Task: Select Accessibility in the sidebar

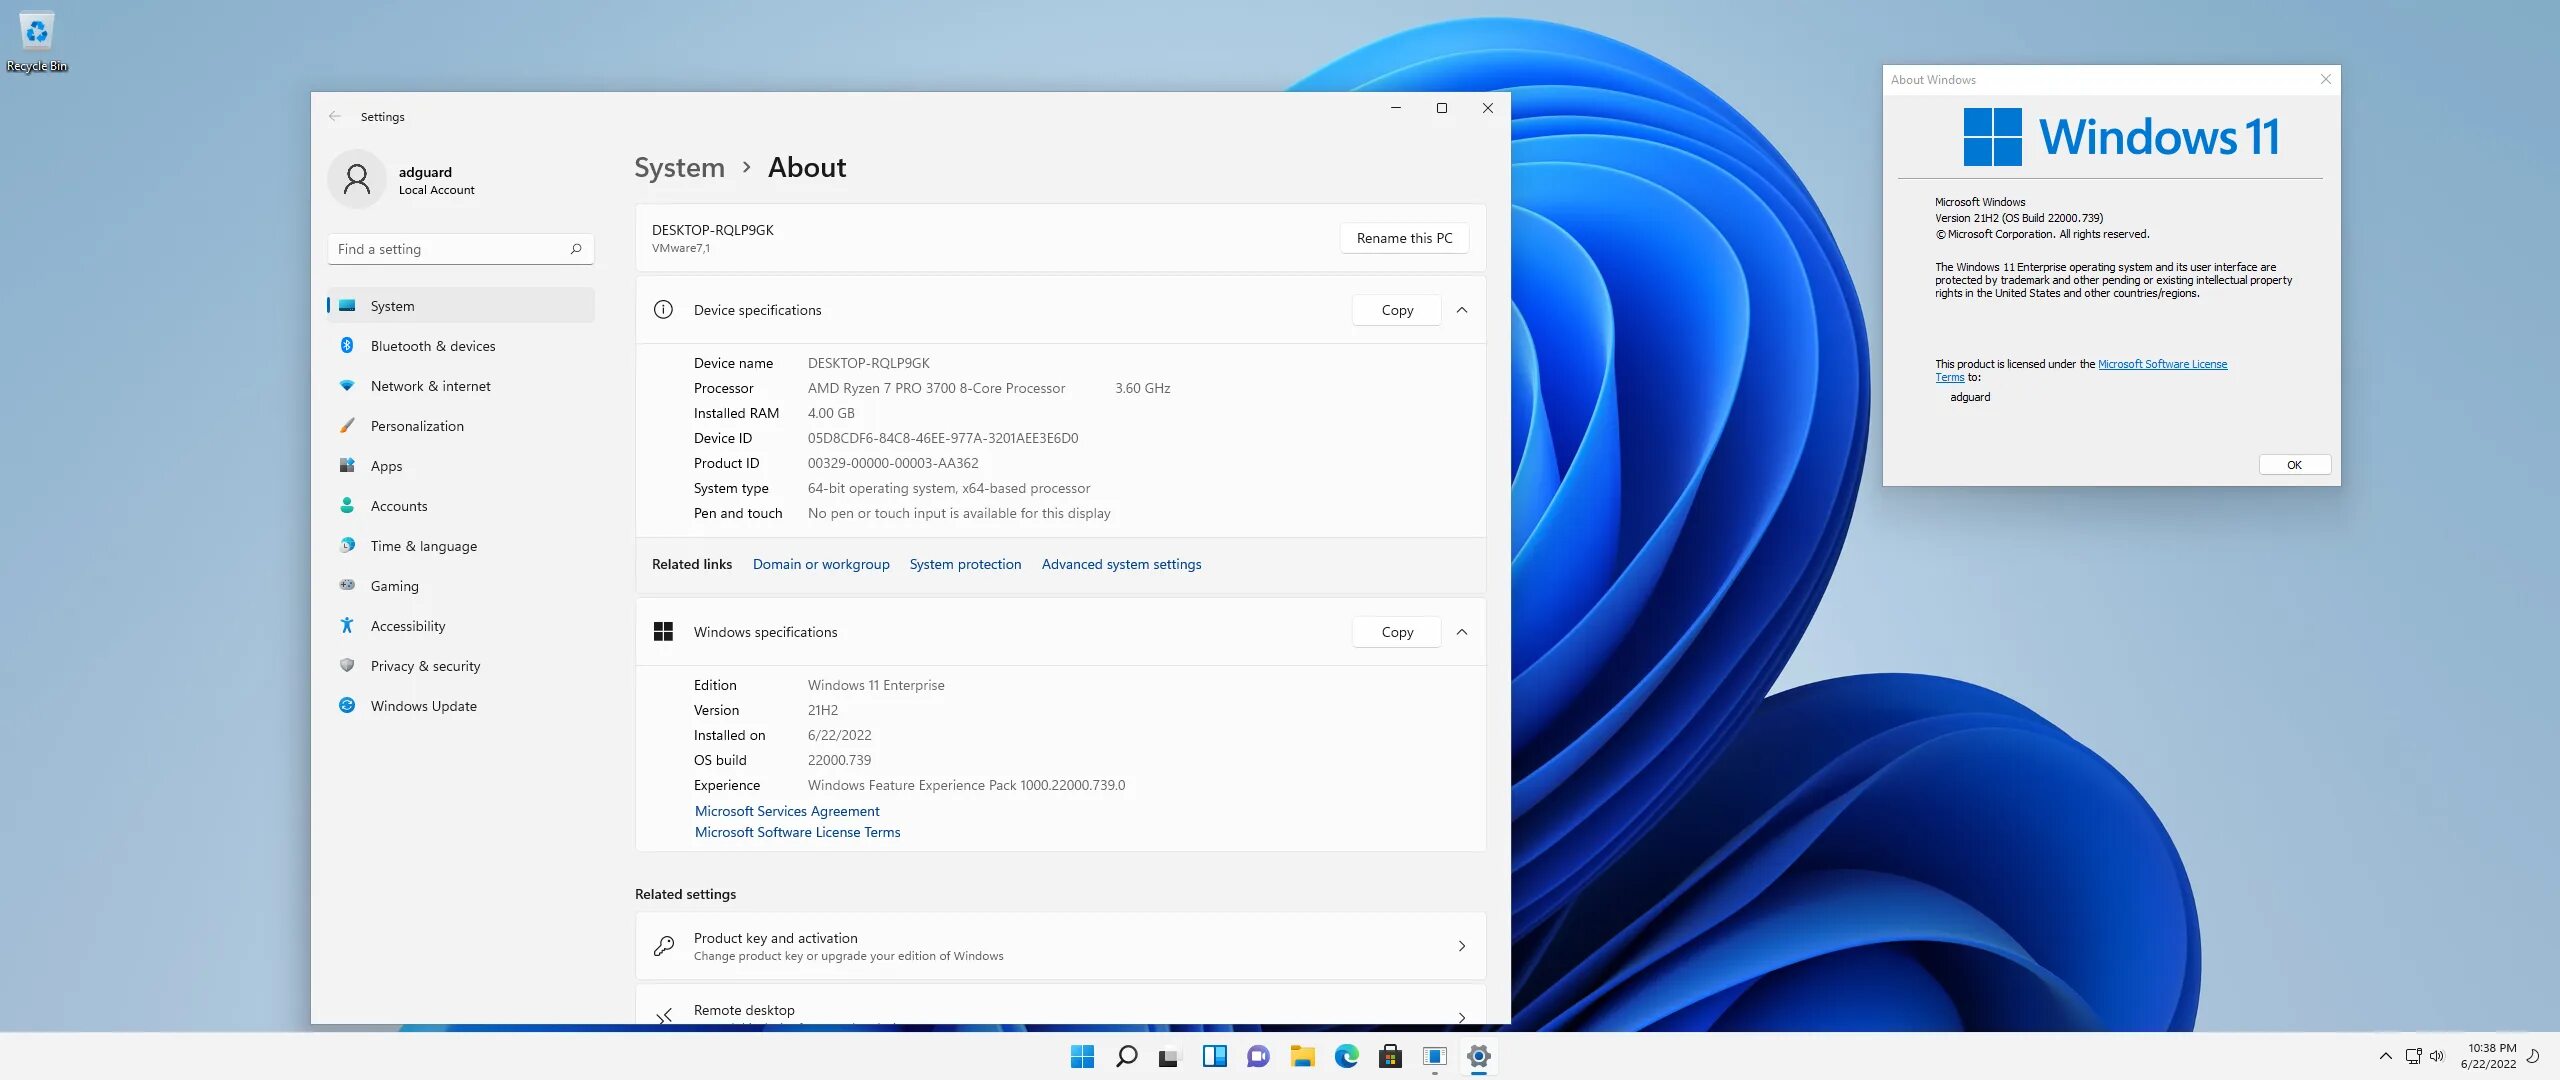Action: [x=407, y=626]
